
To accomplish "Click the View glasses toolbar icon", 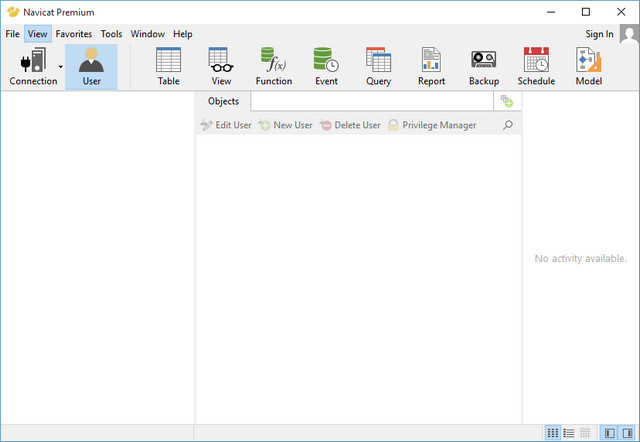I will (221, 66).
